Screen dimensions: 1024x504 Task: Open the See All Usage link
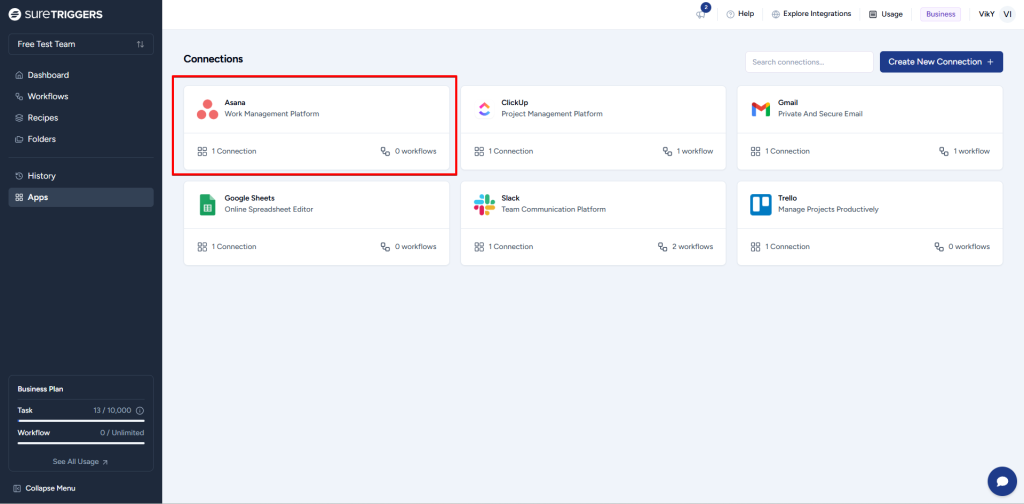coord(81,462)
